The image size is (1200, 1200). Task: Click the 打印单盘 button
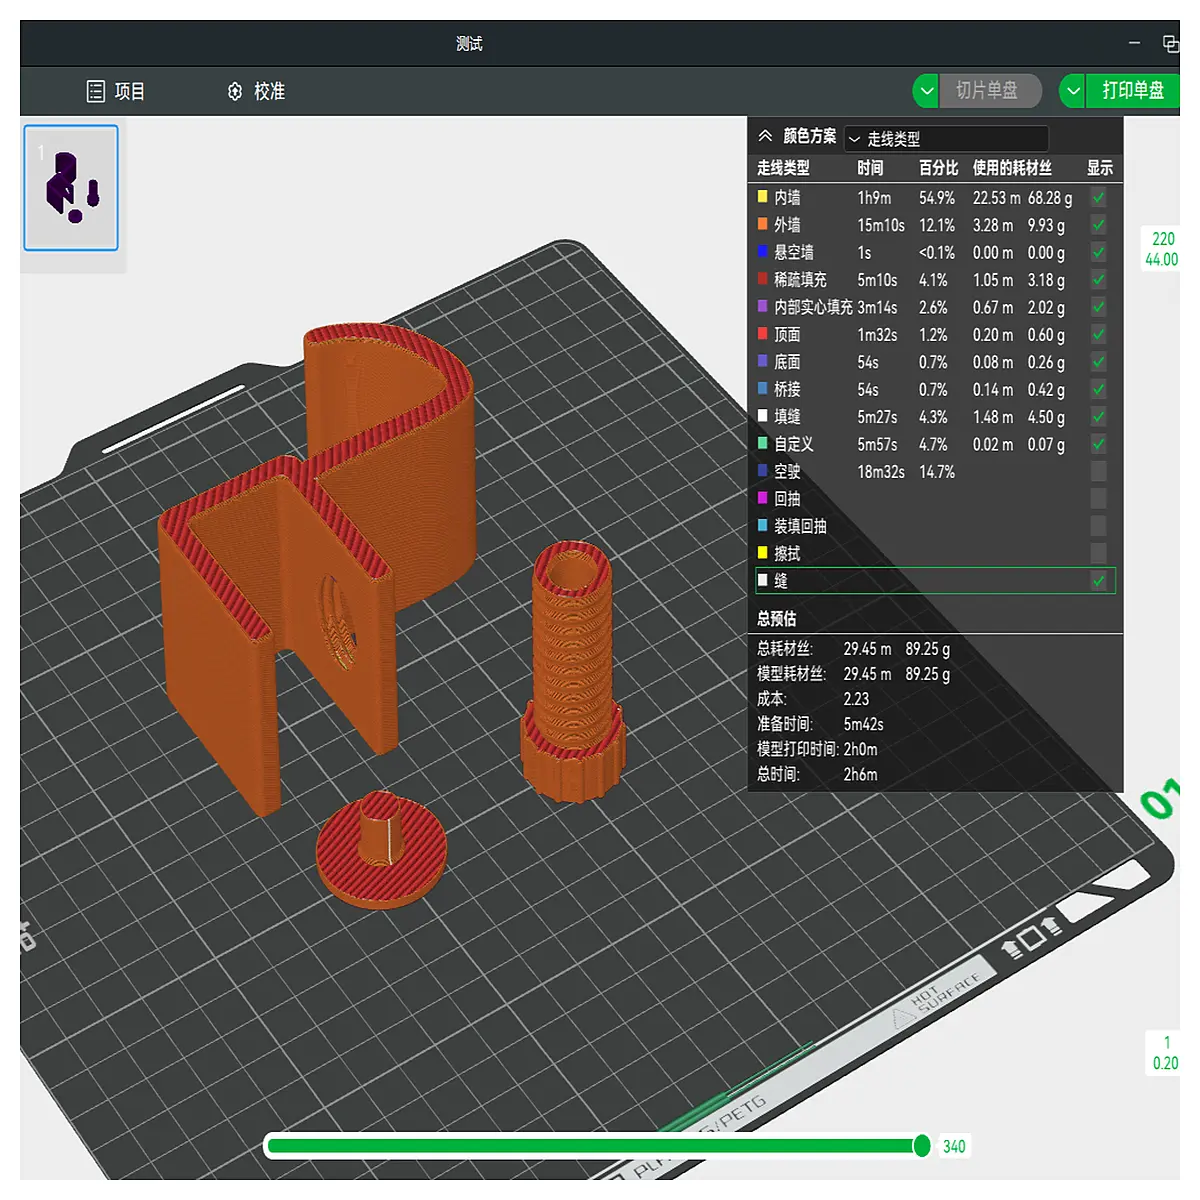click(1133, 91)
